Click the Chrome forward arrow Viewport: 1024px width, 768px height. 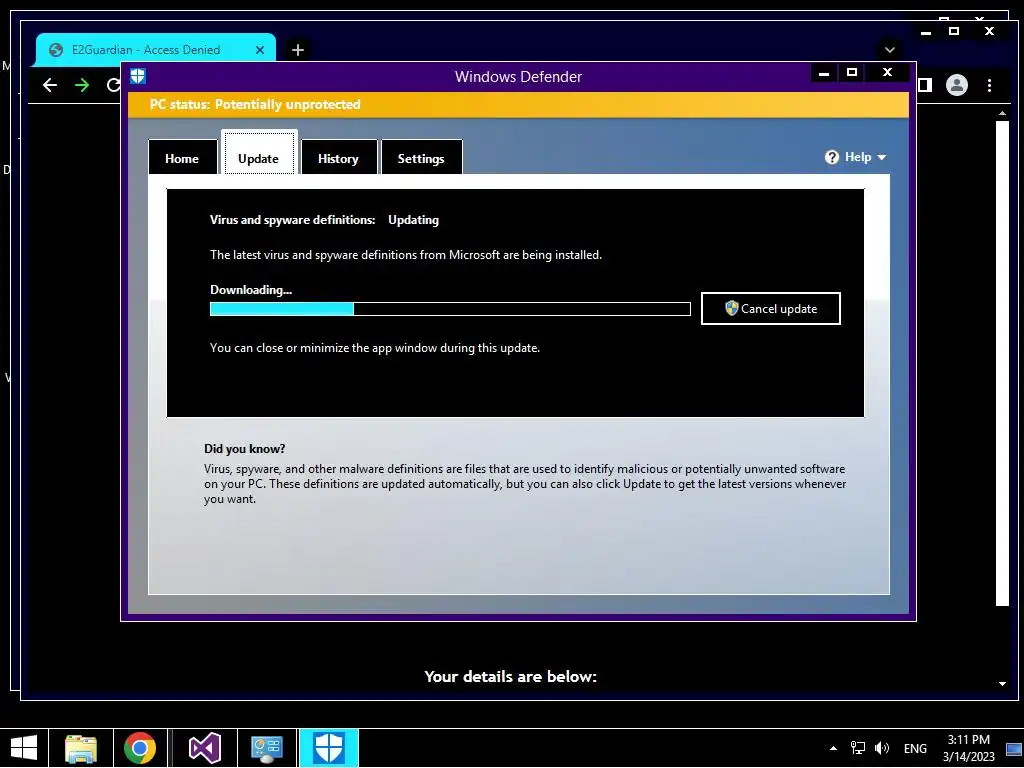82,86
